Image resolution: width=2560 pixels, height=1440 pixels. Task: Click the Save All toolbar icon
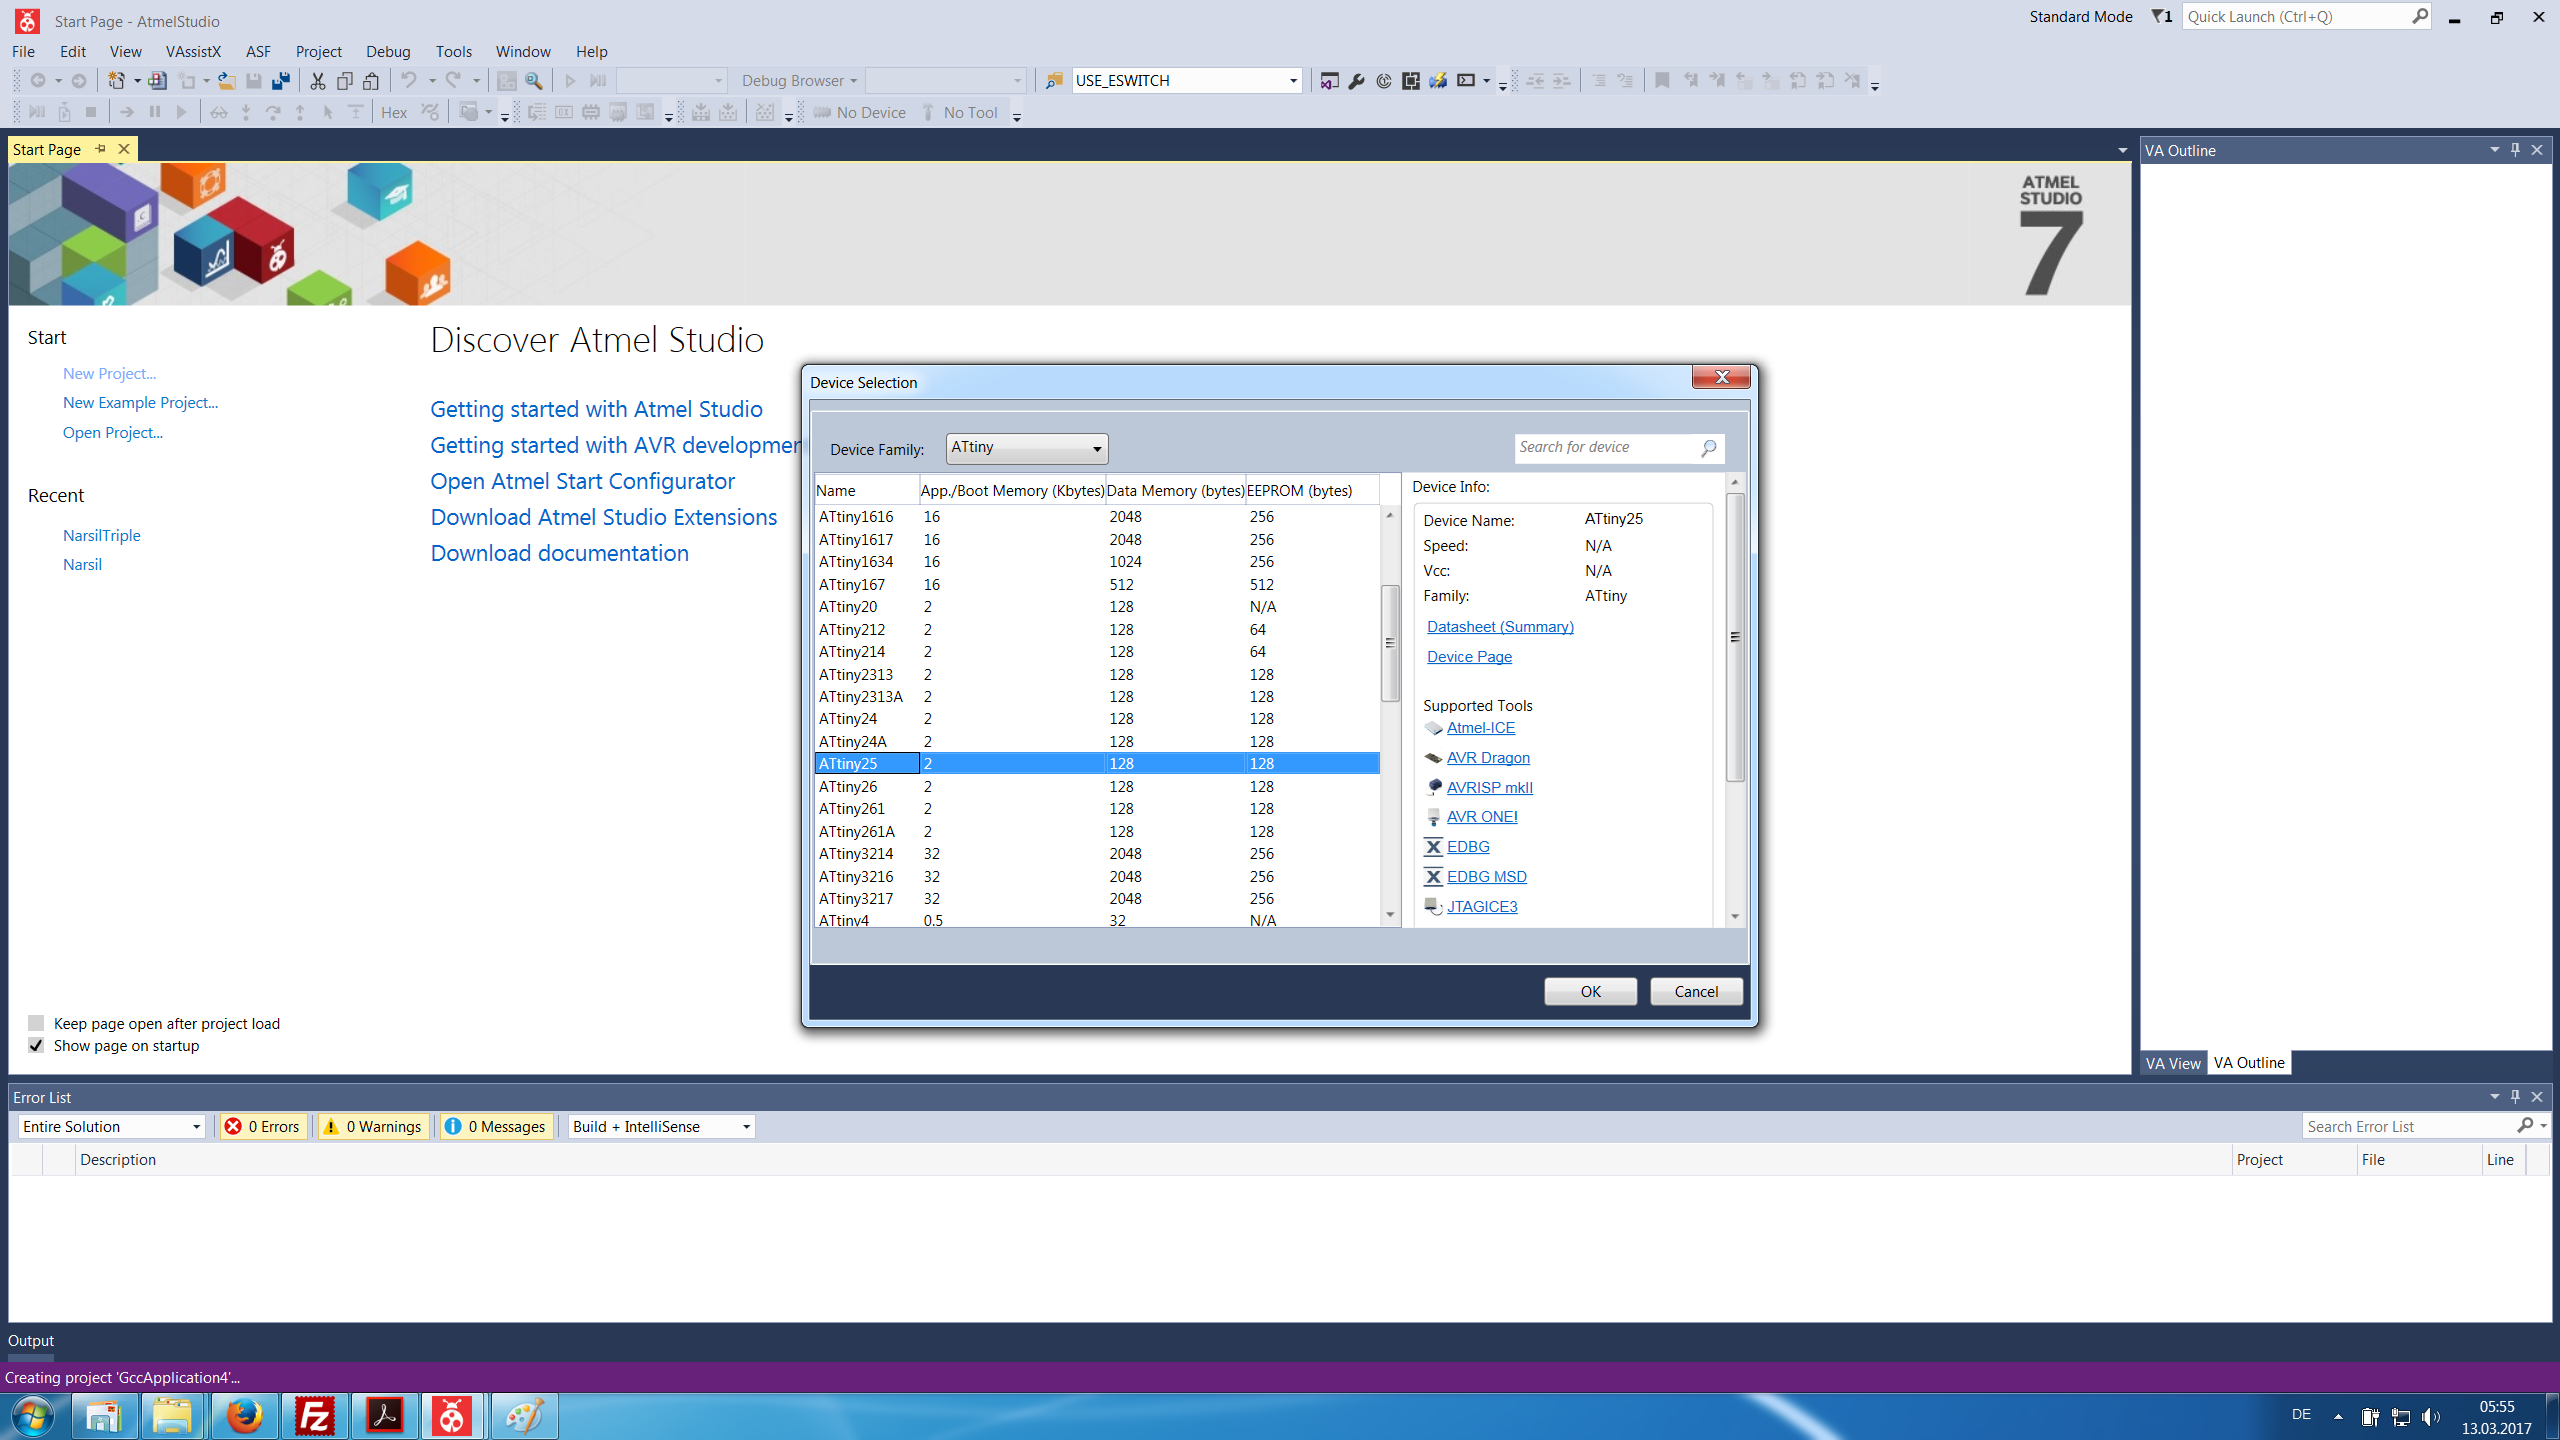coord(281,81)
